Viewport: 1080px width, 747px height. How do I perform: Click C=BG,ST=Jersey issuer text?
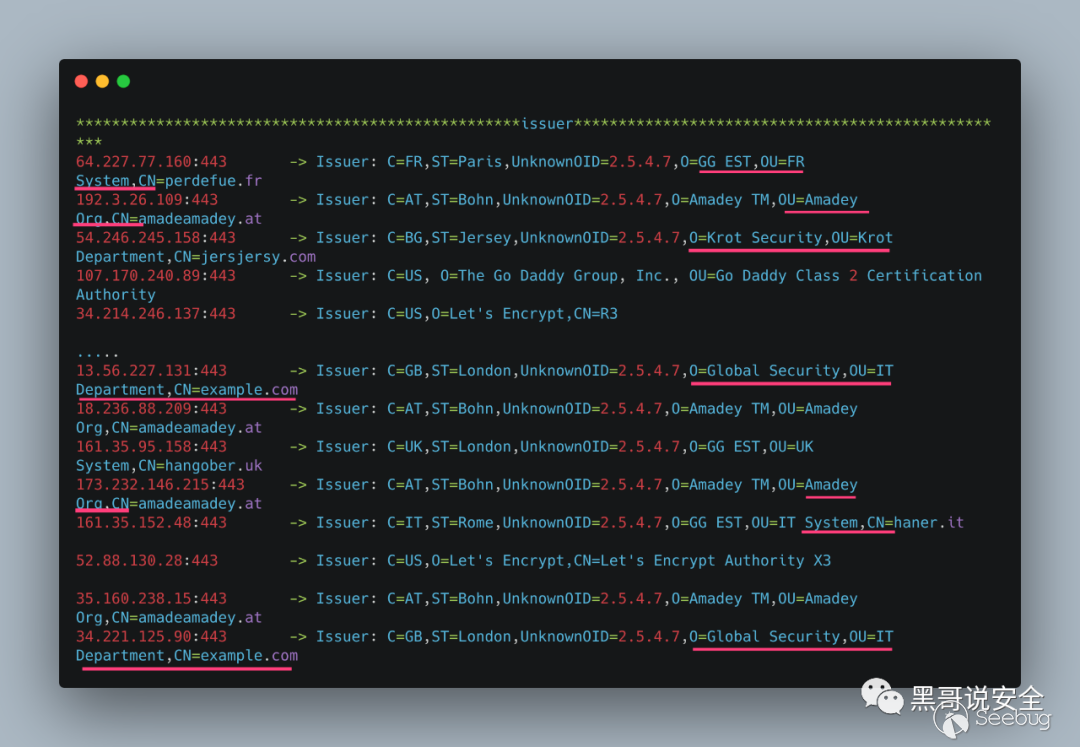point(449,238)
